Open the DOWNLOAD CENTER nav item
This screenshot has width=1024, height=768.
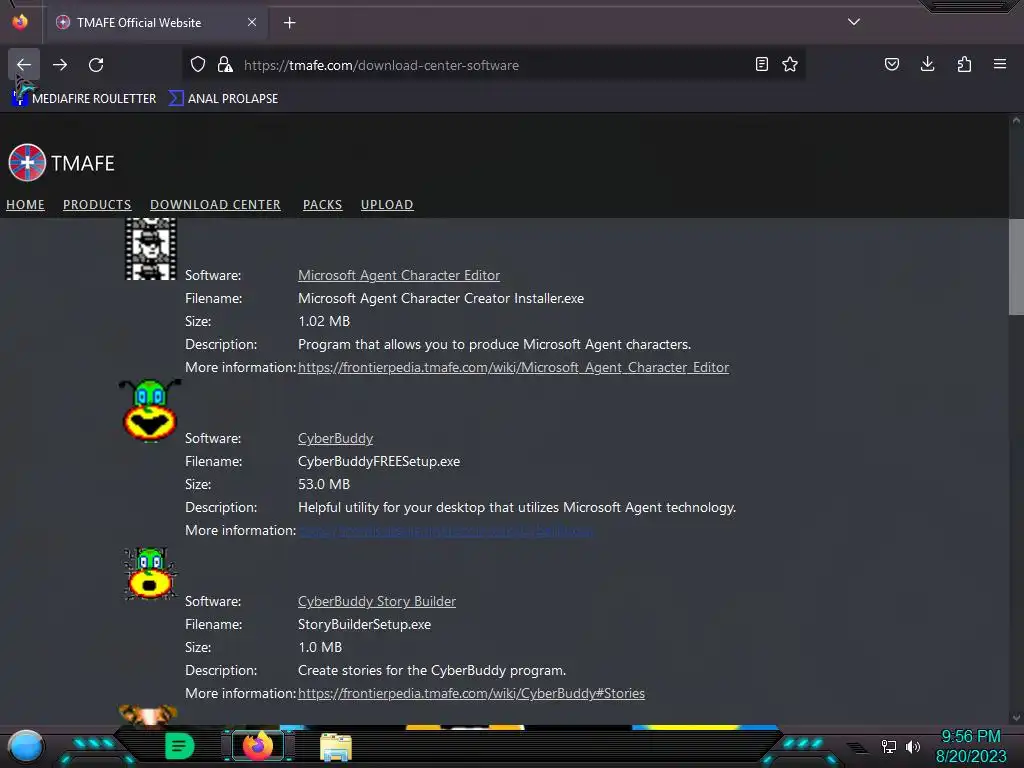pos(216,205)
